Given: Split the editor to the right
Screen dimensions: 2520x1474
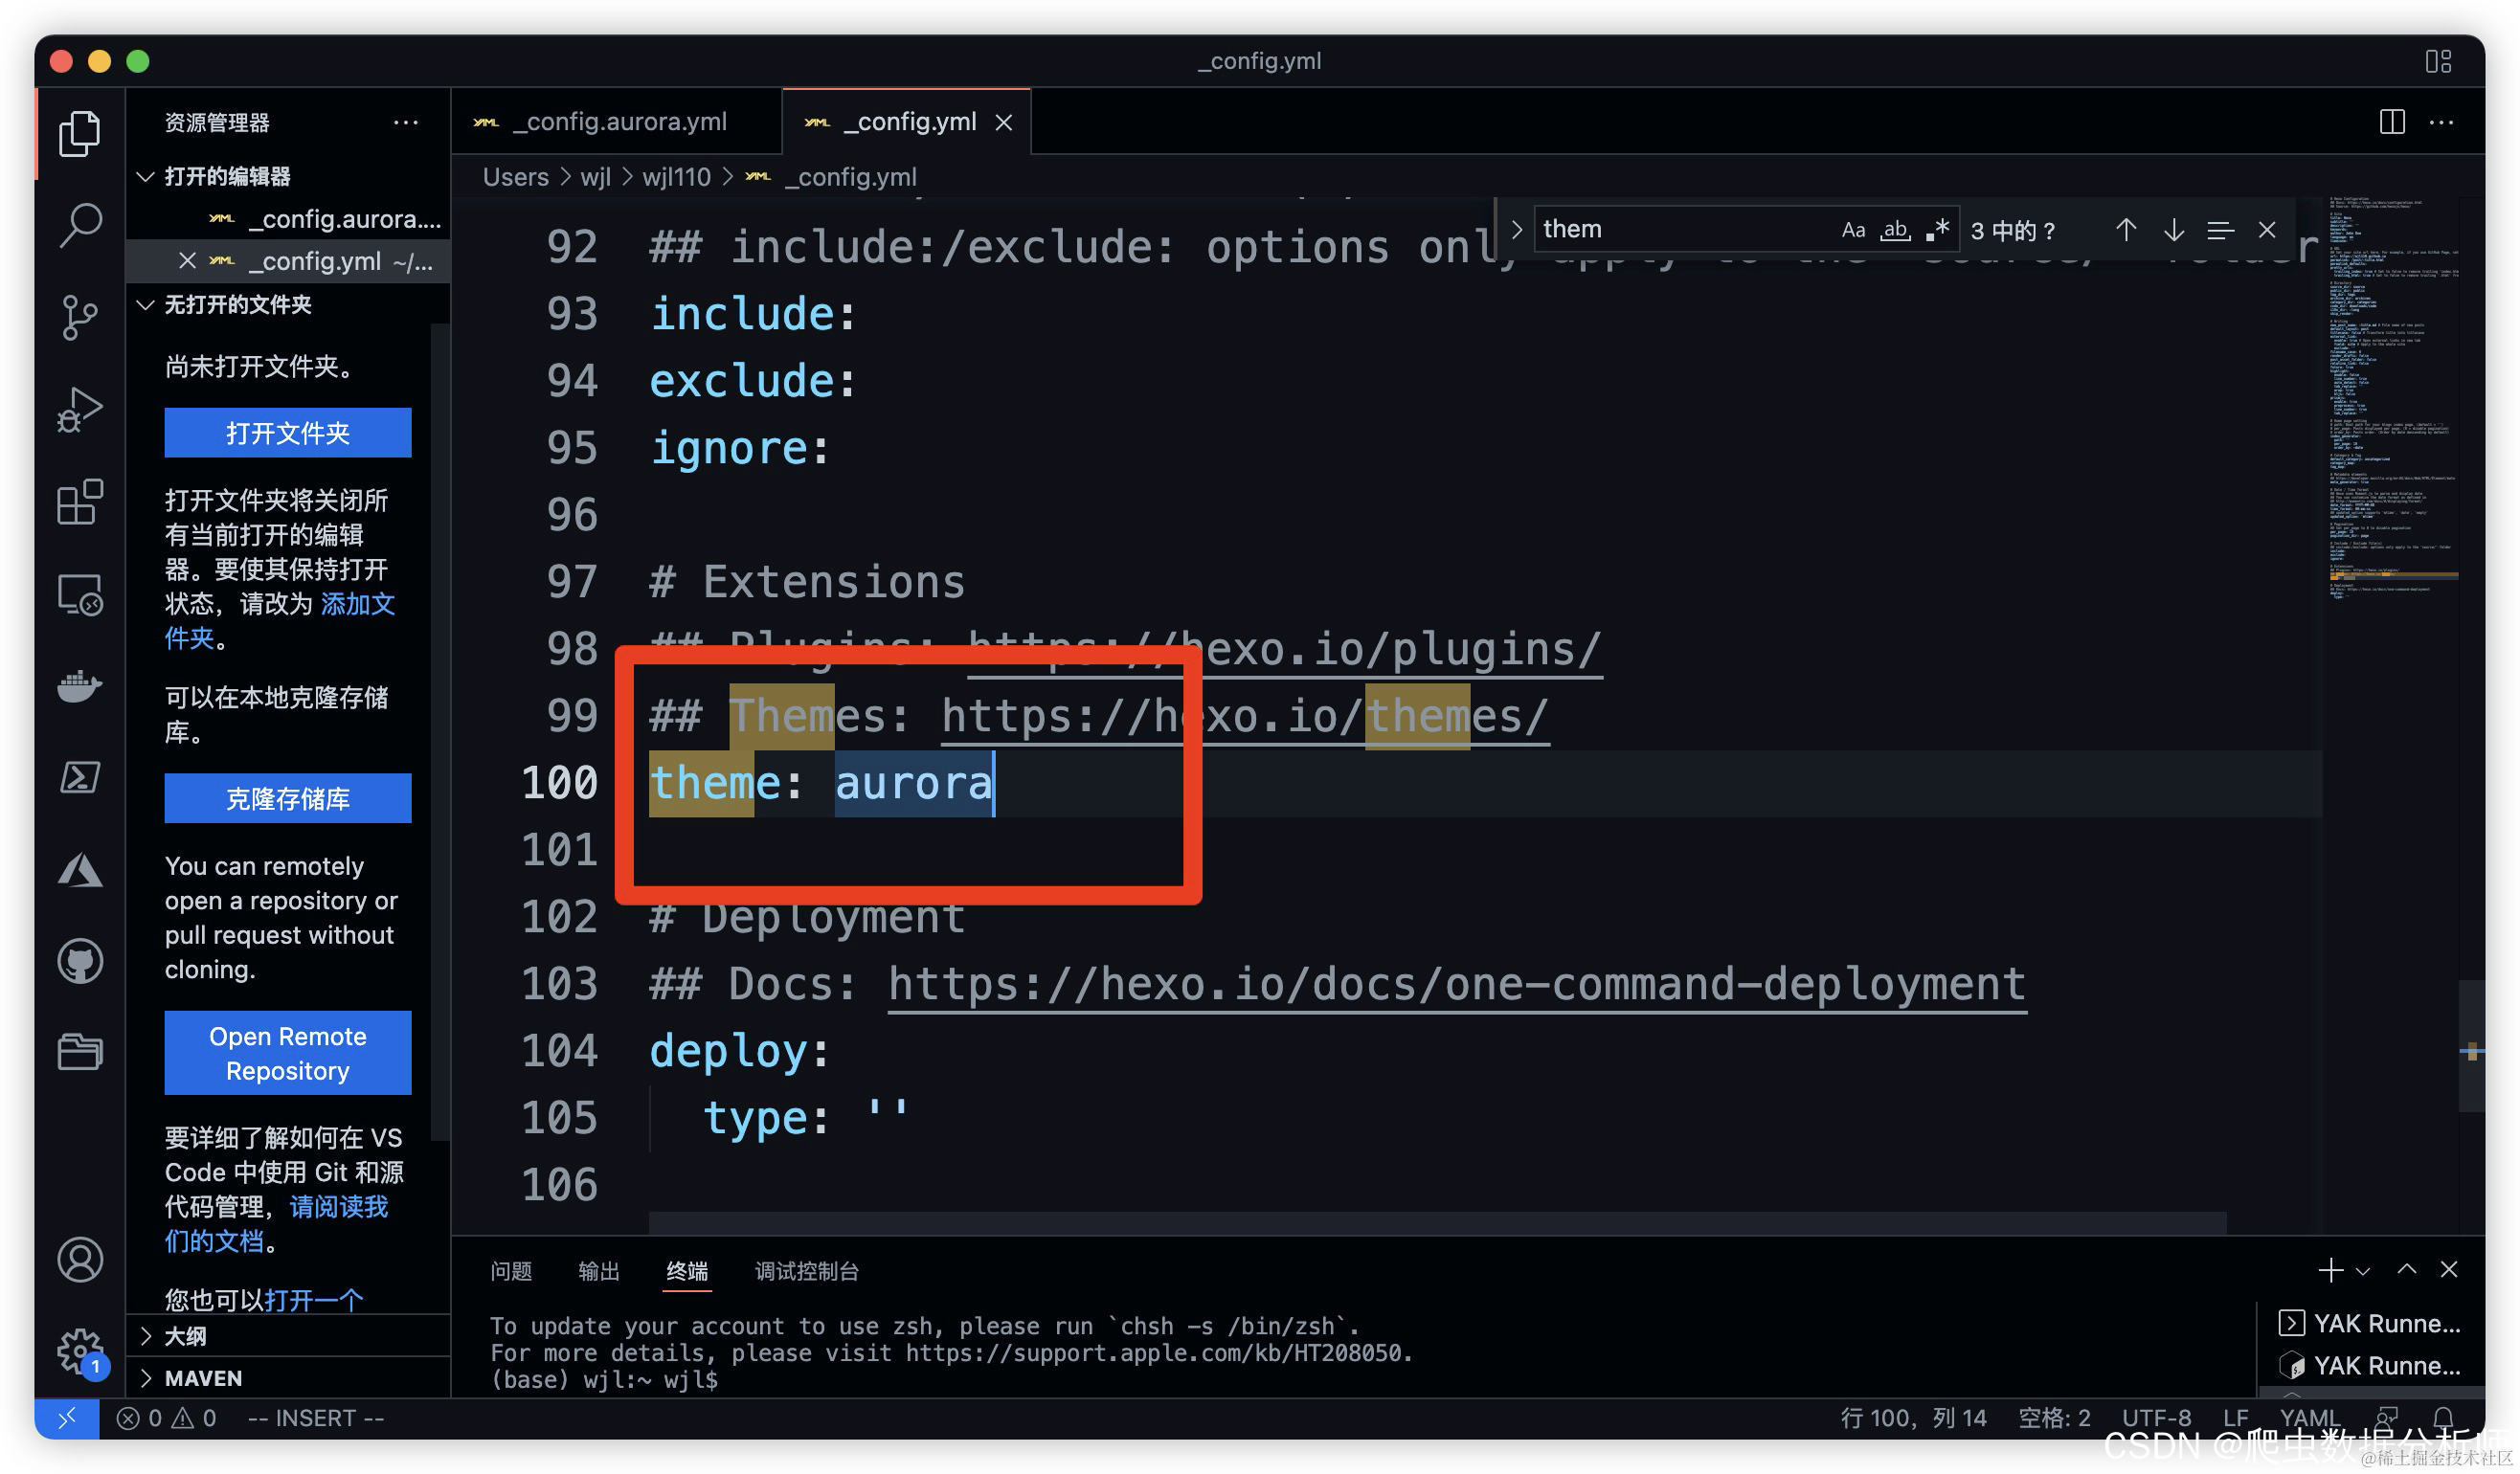Looking at the screenshot, I should pyautogui.click(x=2391, y=122).
